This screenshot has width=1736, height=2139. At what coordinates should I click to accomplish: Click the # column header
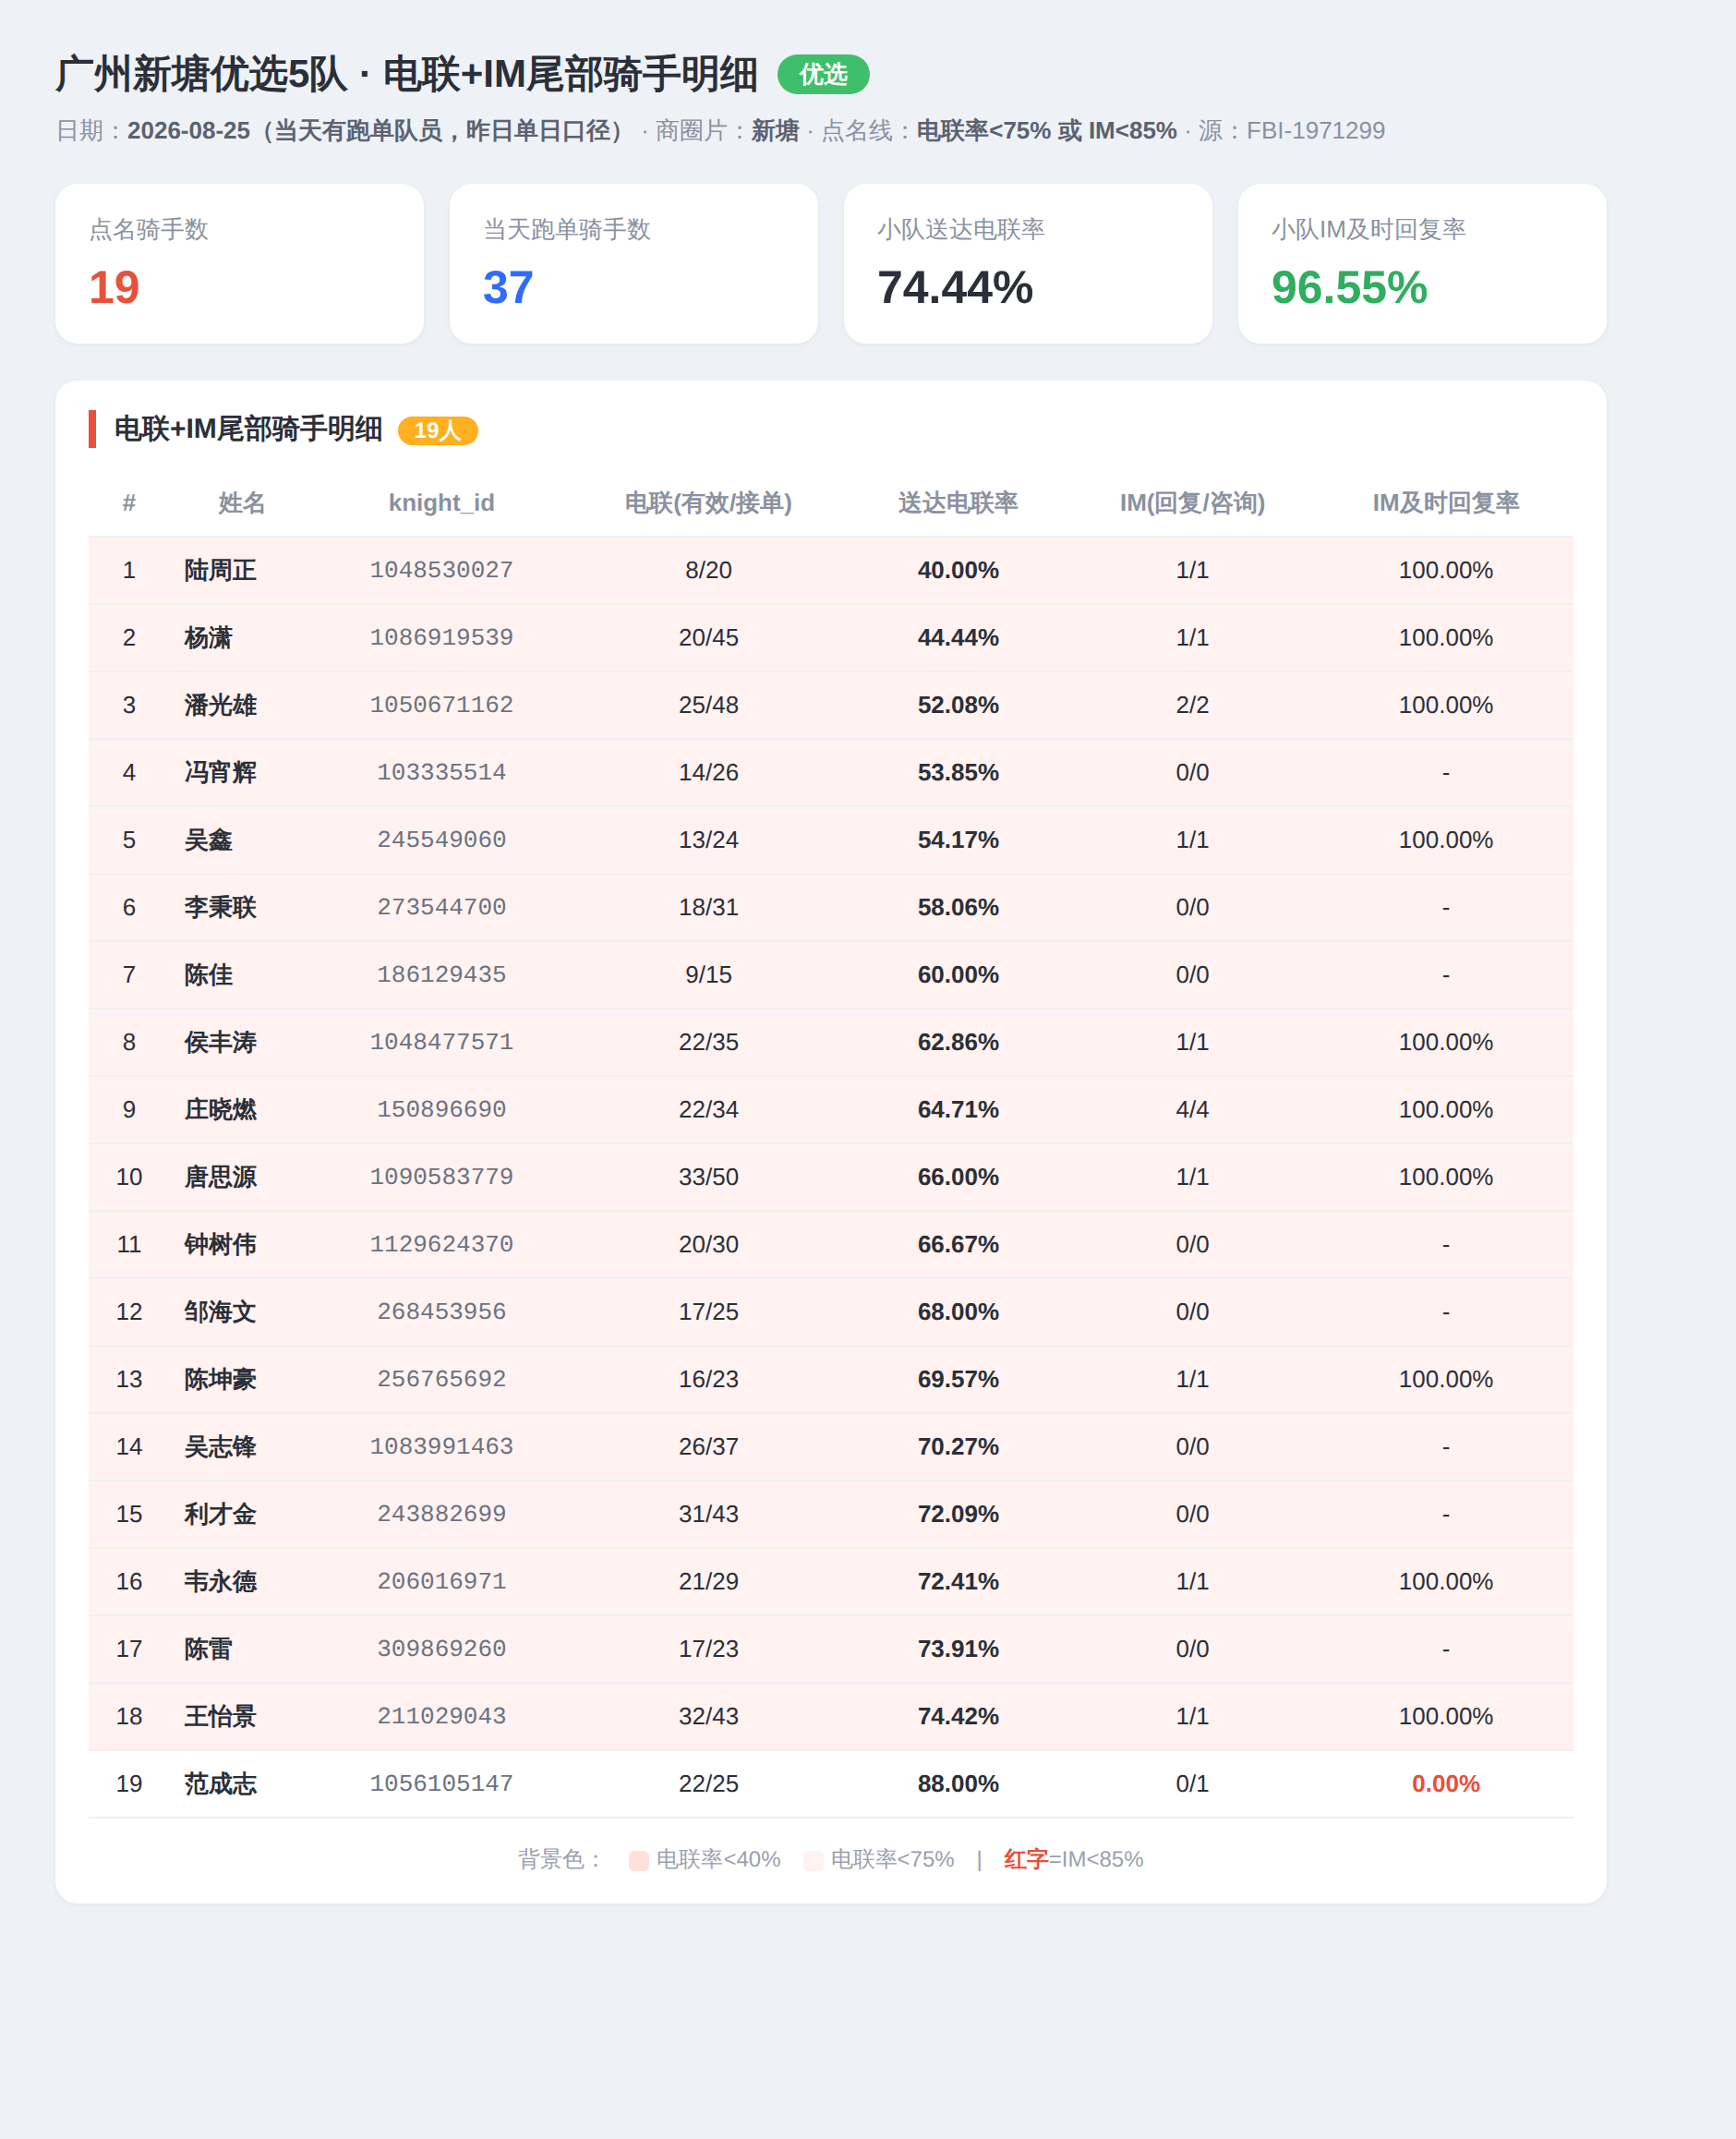click(x=129, y=503)
